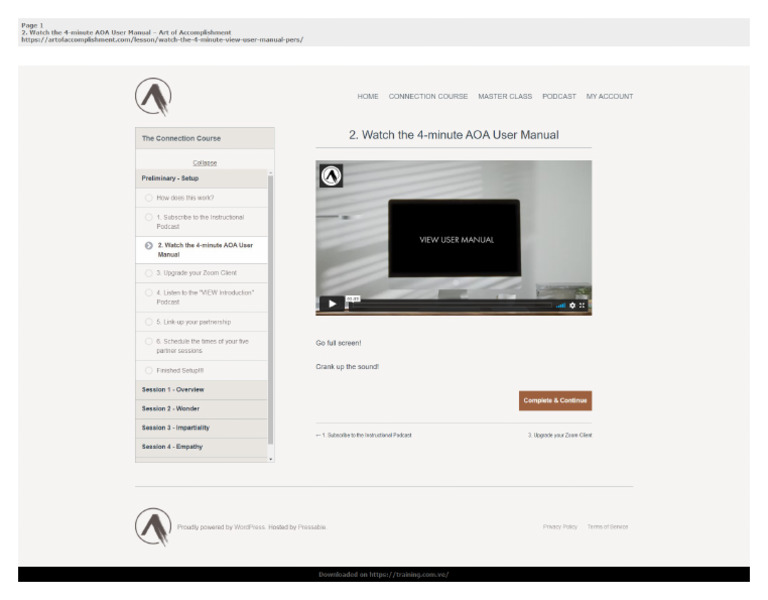The image size is (768, 600).
Task: Click Complete & Continue button
Action: (555, 401)
